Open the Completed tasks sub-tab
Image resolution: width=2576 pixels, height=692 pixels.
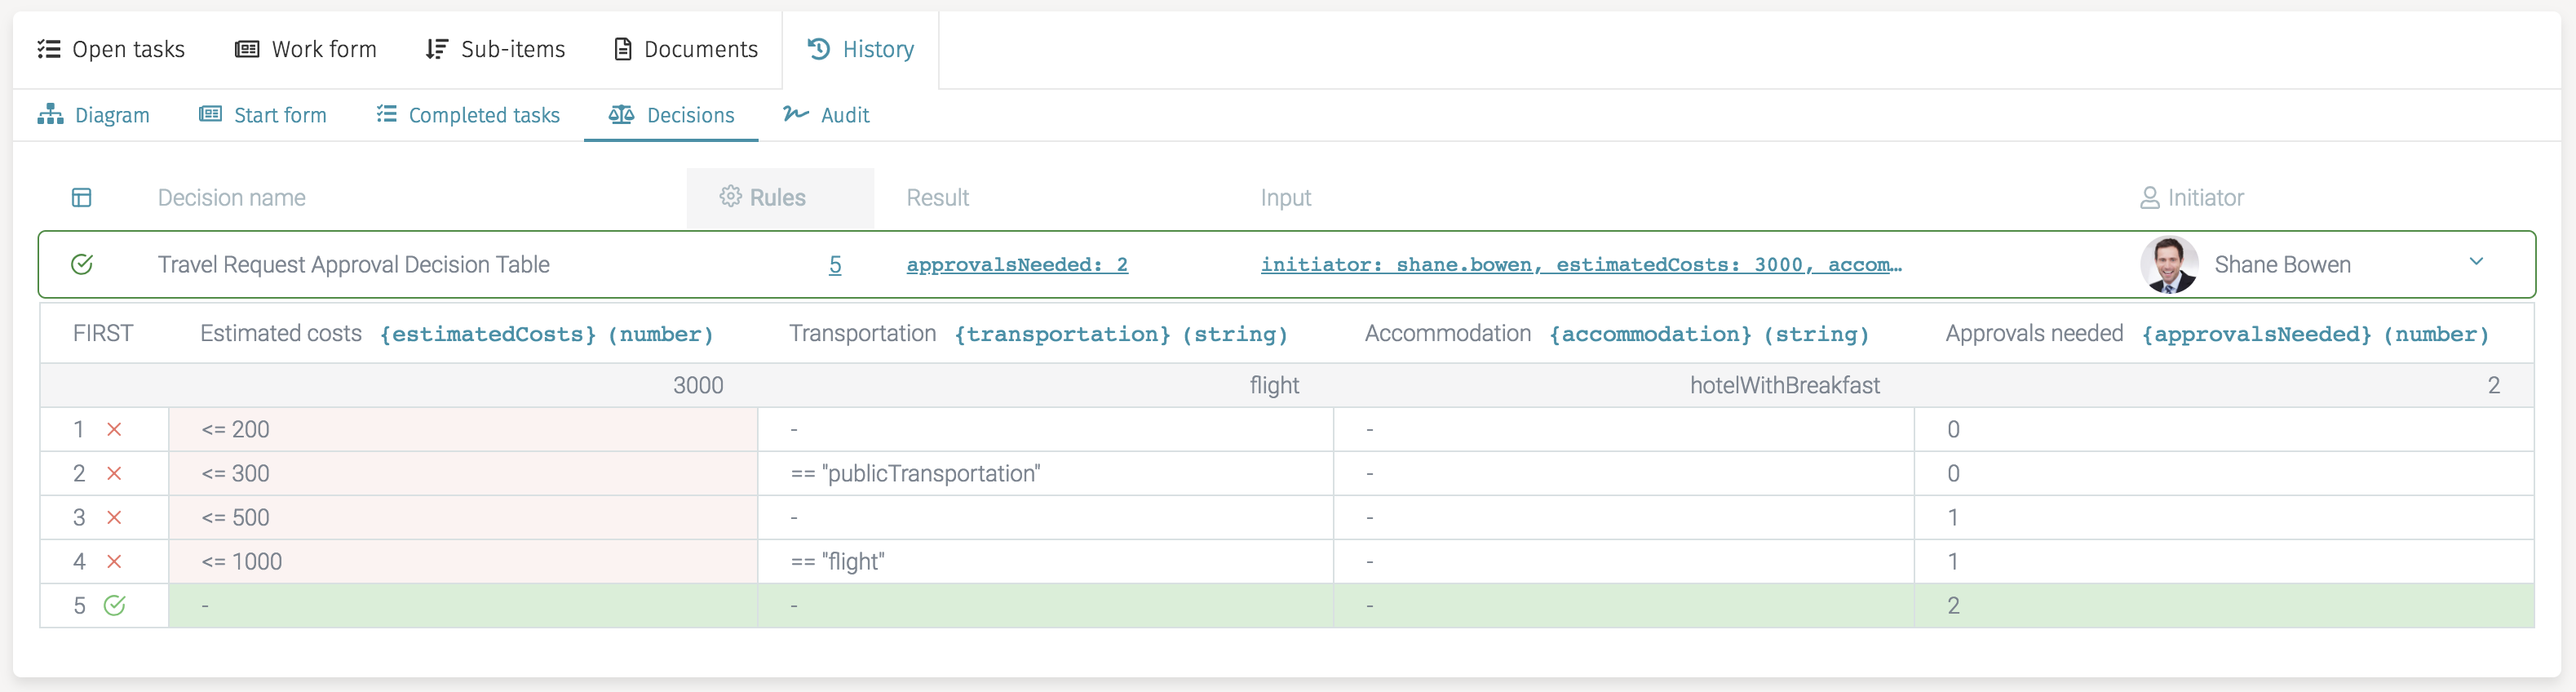[x=468, y=115]
